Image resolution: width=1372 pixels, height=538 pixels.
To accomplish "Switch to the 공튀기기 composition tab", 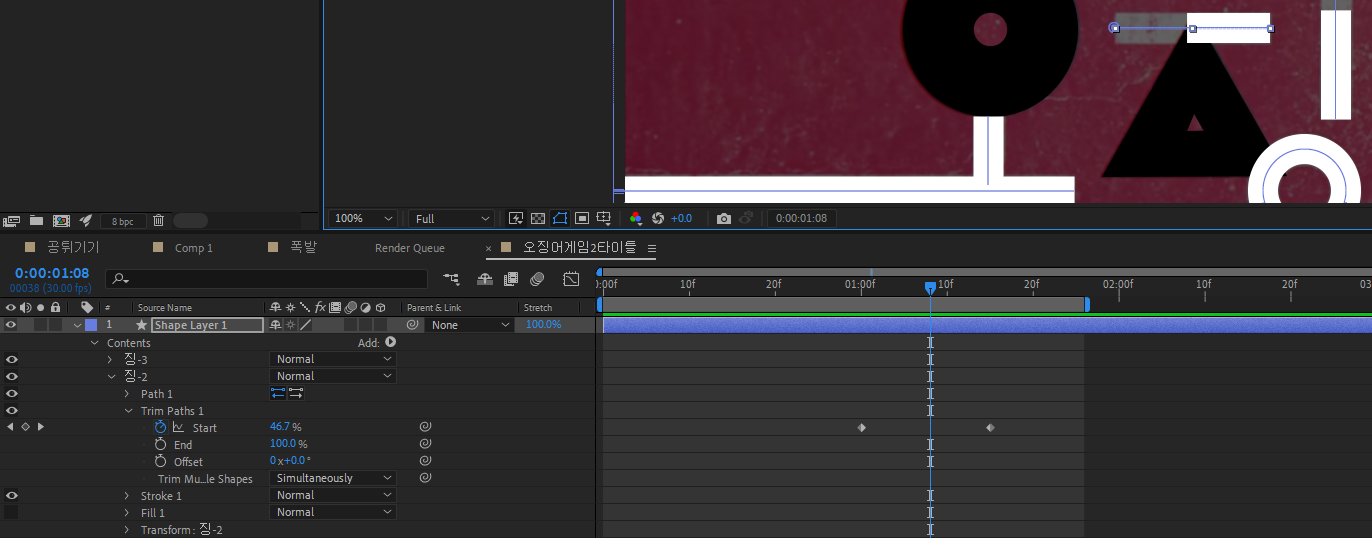I will [x=74, y=247].
